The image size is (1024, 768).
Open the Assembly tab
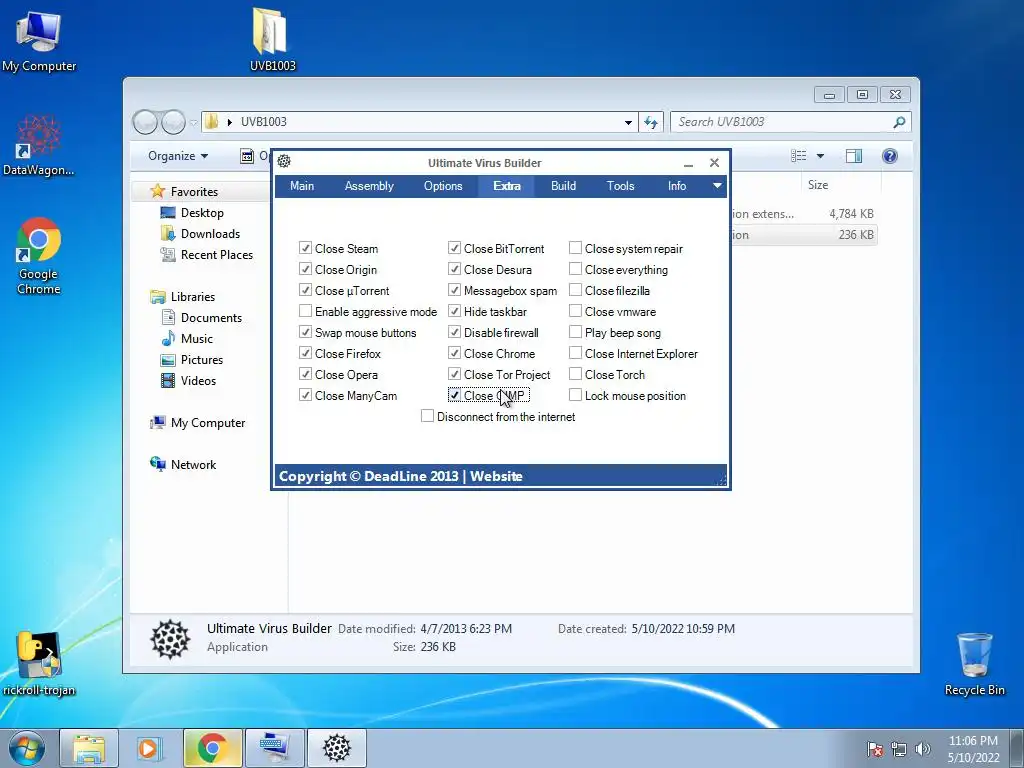[369, 186]
